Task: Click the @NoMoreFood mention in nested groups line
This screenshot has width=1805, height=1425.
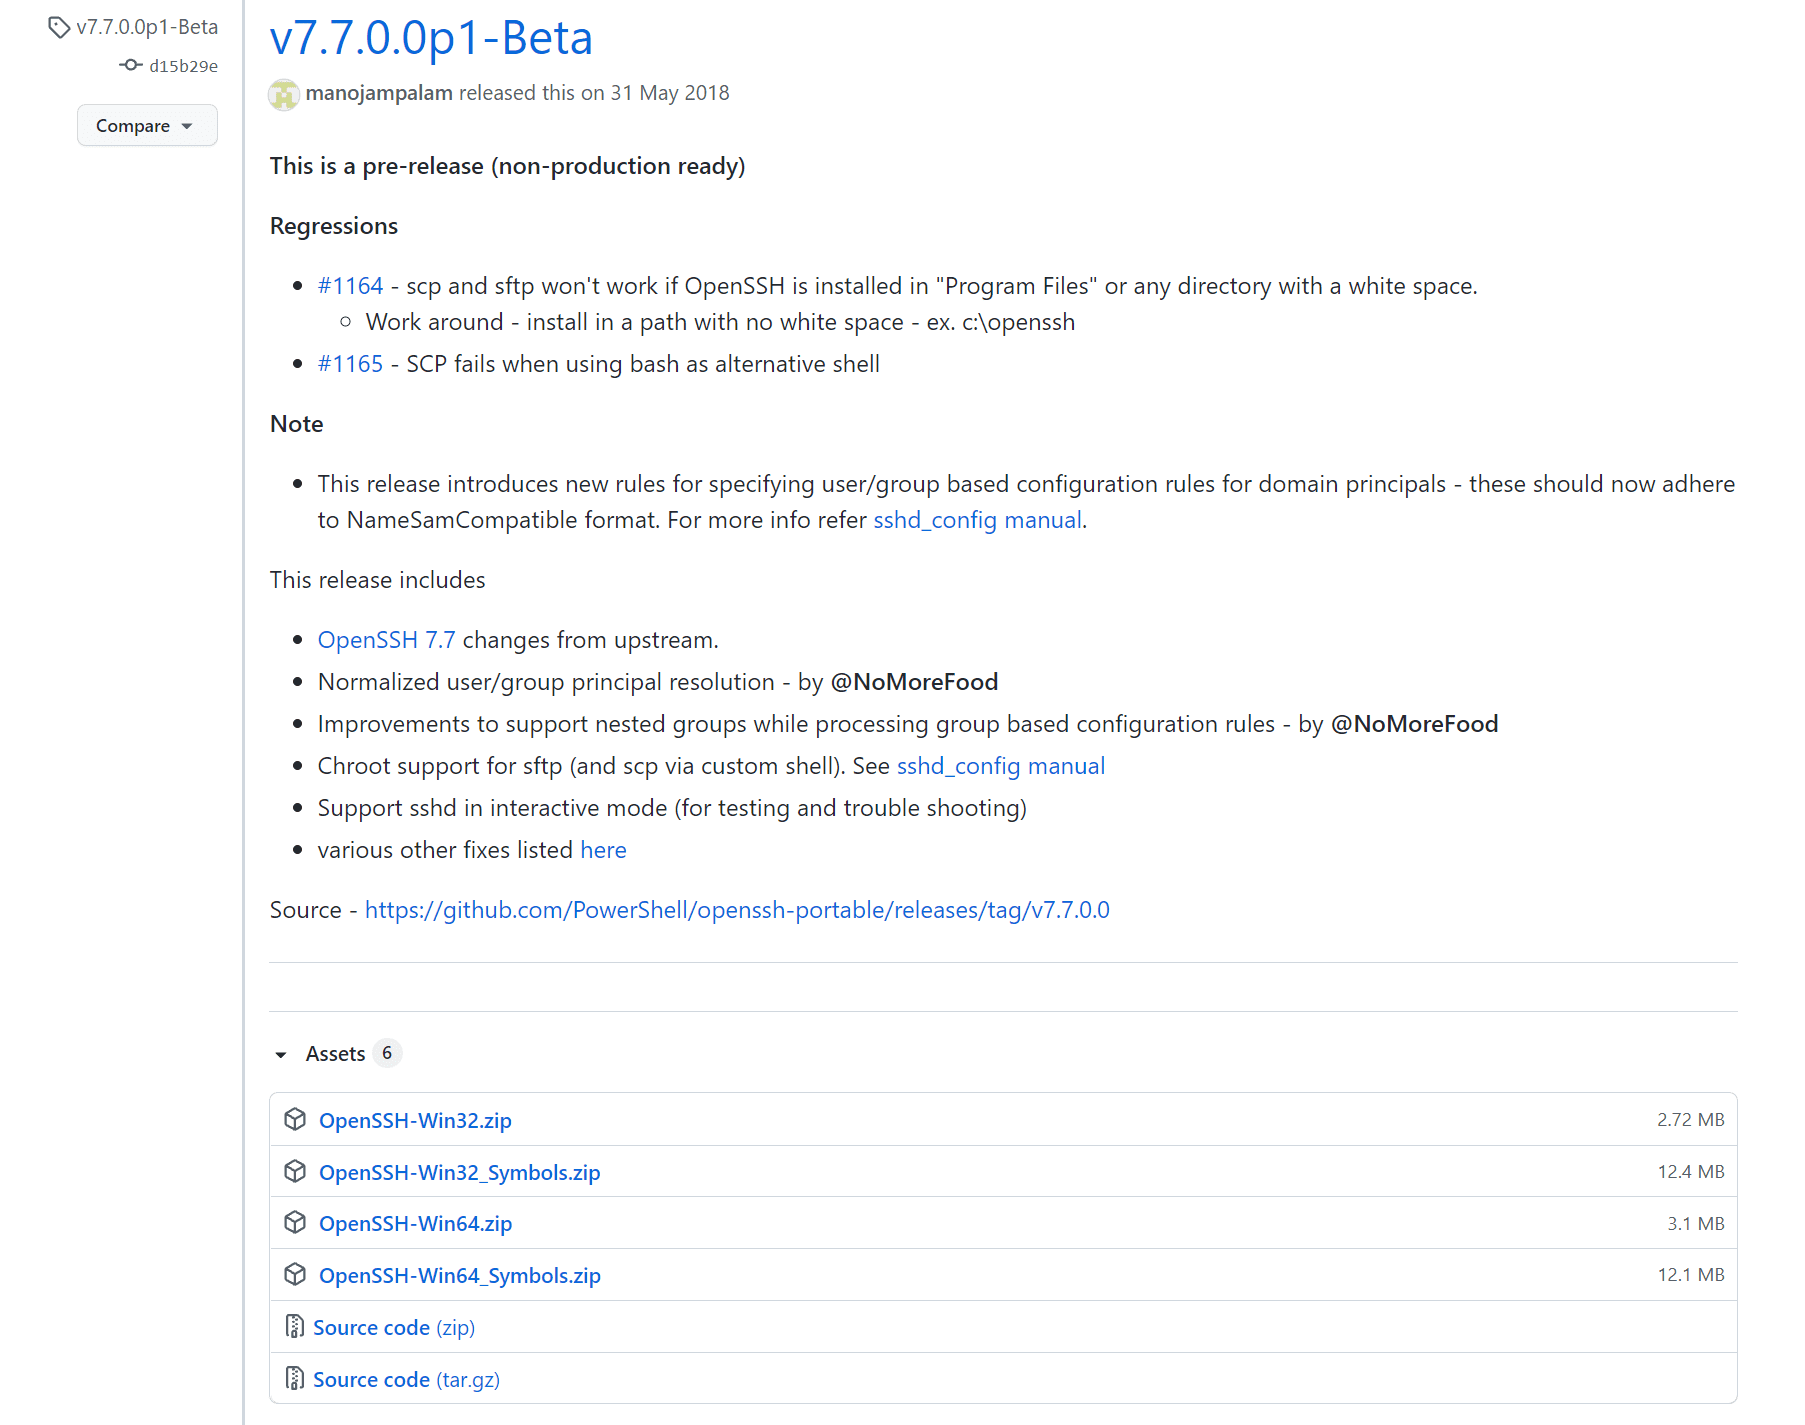Action: (x=1414, y=724)
